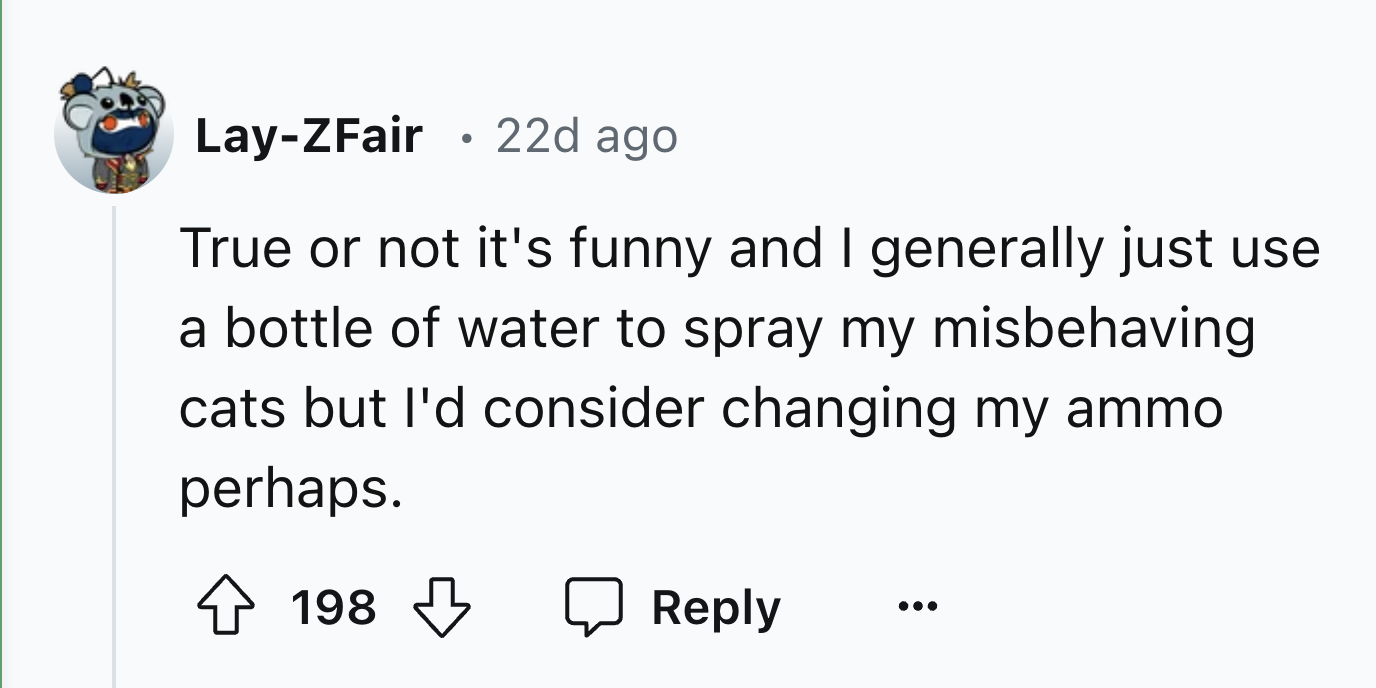The image size is (1376, 688).
Task: Click the word "True" in the comment
Action: point(235,250)
